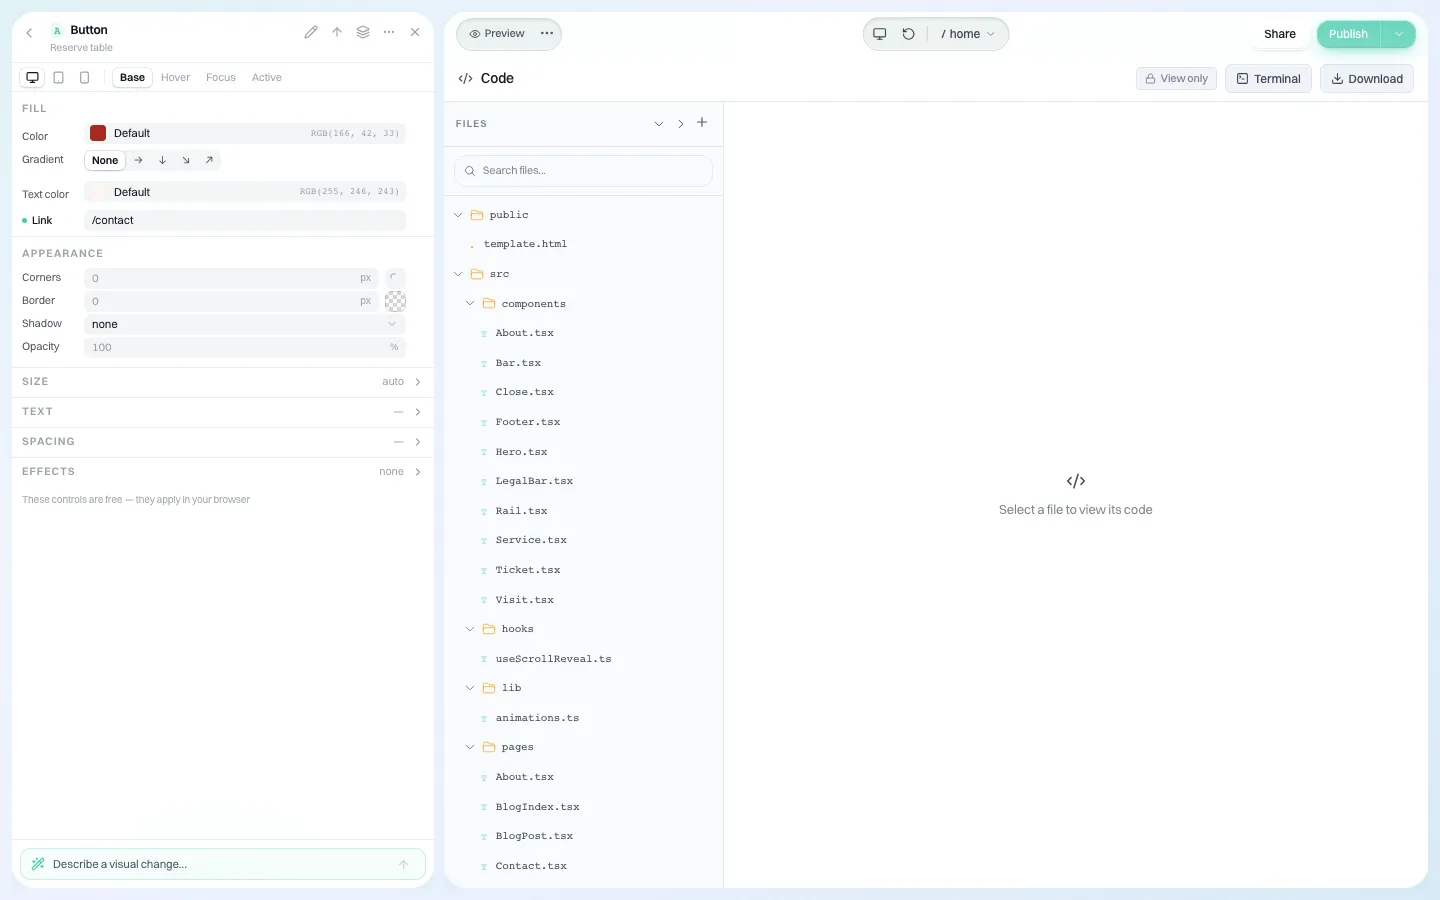Expand the TEXT section
The width and height of the screenshot is (1440, 900).
click(222, 412)
